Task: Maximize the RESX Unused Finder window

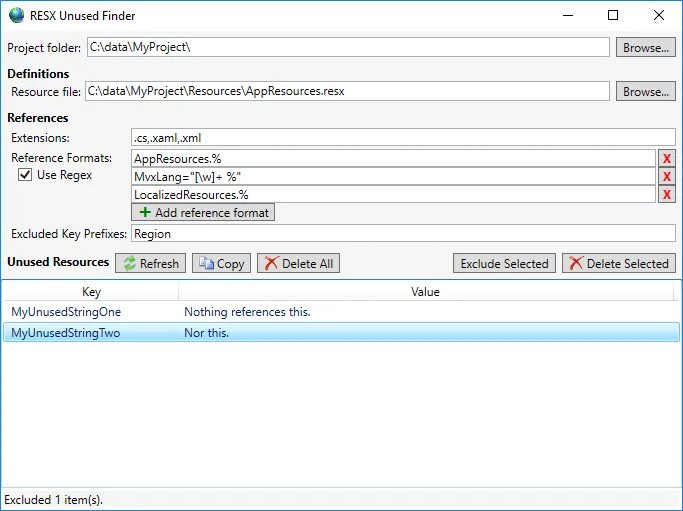Action: 613,15
